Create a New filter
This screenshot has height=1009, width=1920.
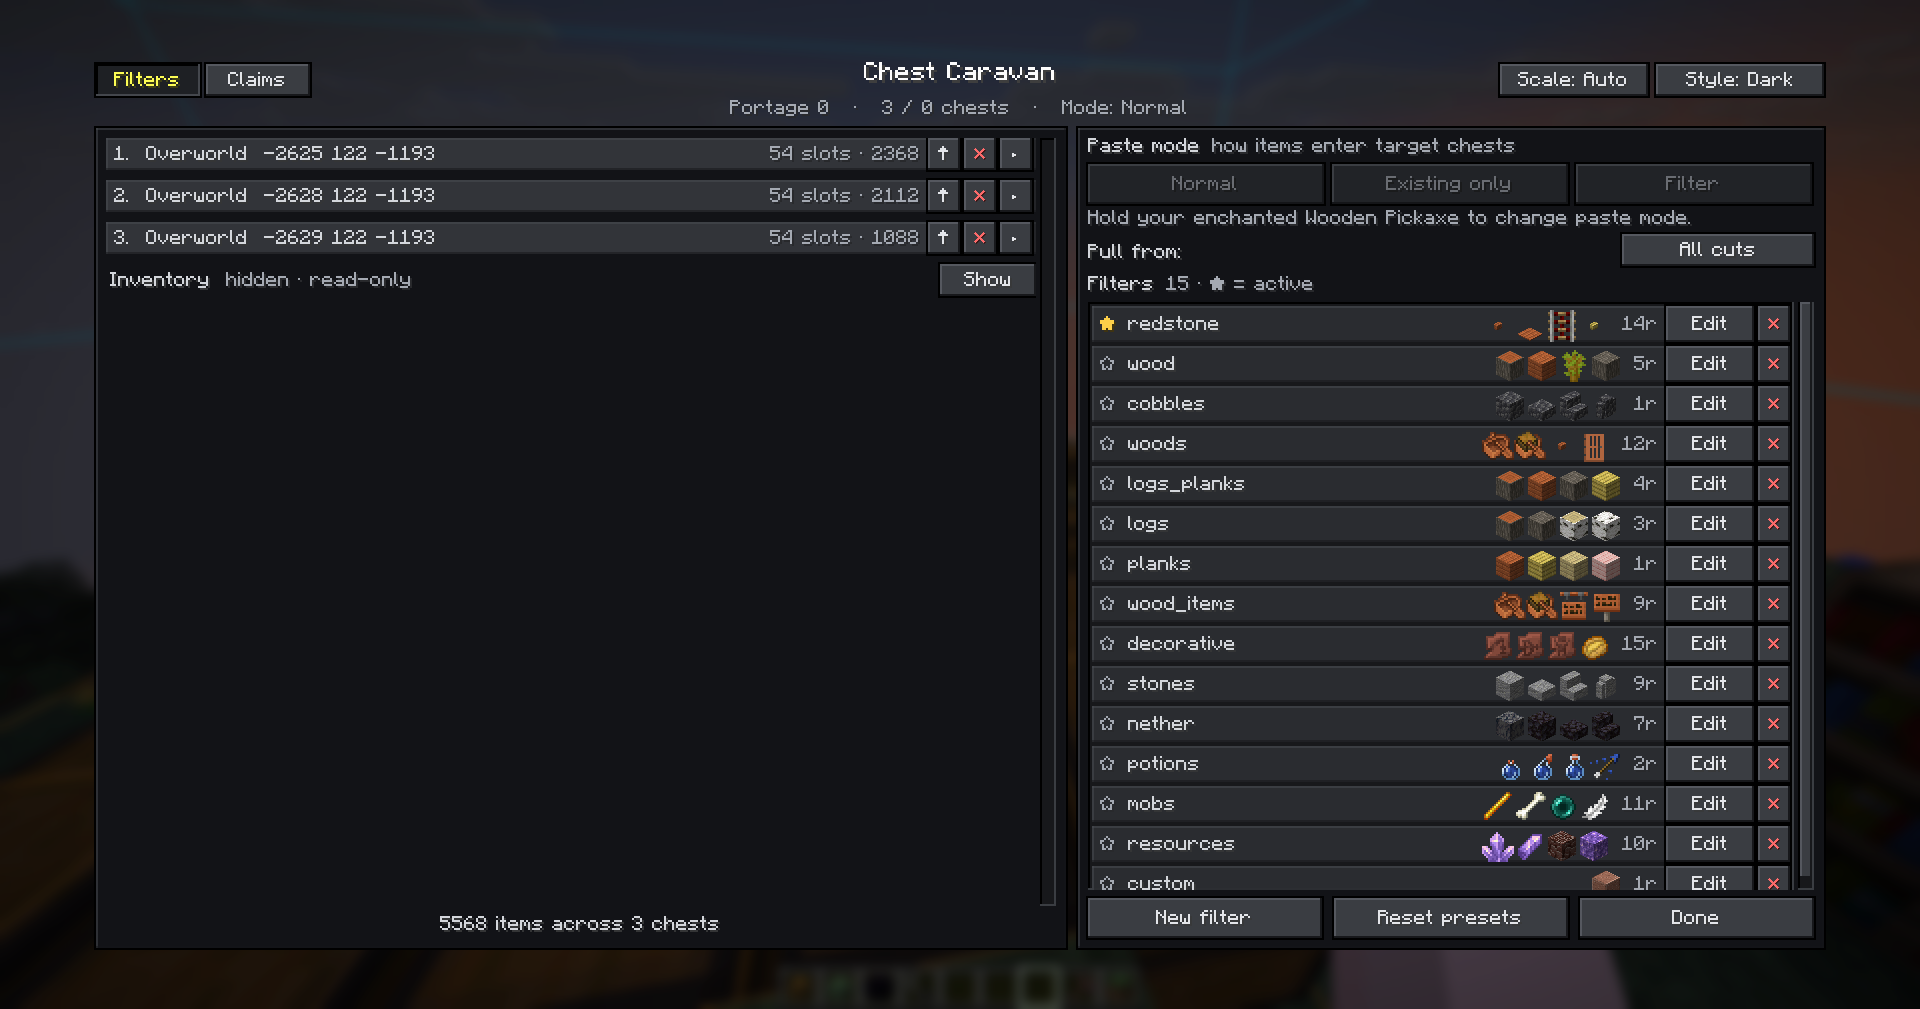tap(1203, 917)
